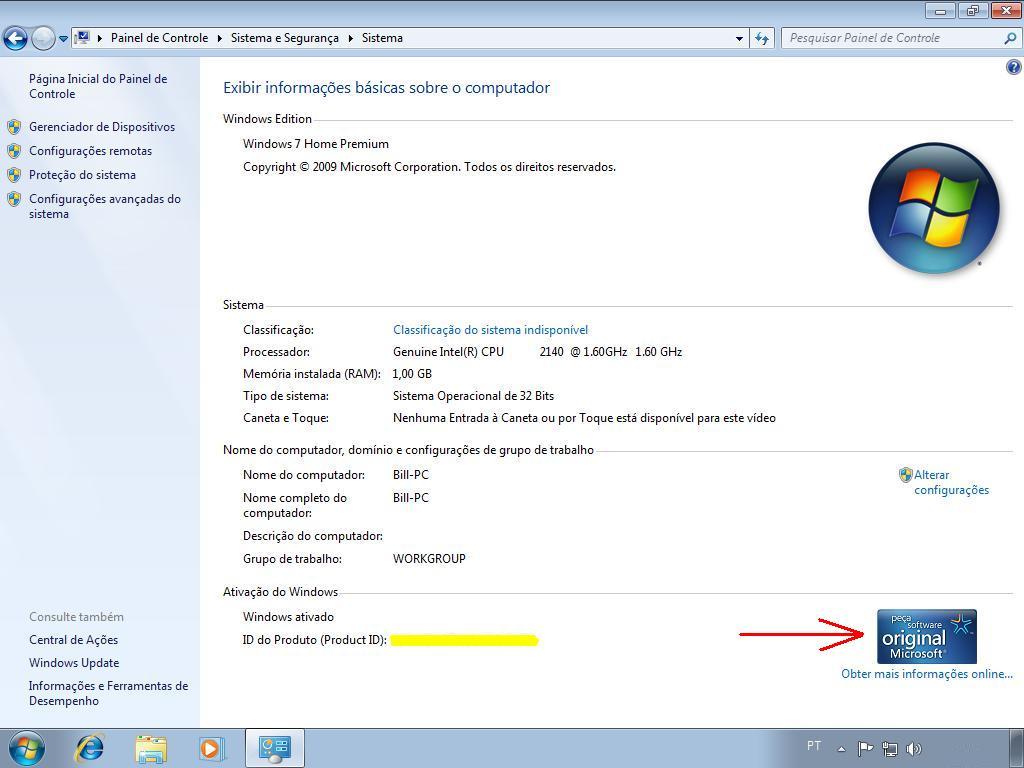Click the volume speaker tray icon
The width and height of the screenshot is (1024, 768).
[x=914, y=748]
